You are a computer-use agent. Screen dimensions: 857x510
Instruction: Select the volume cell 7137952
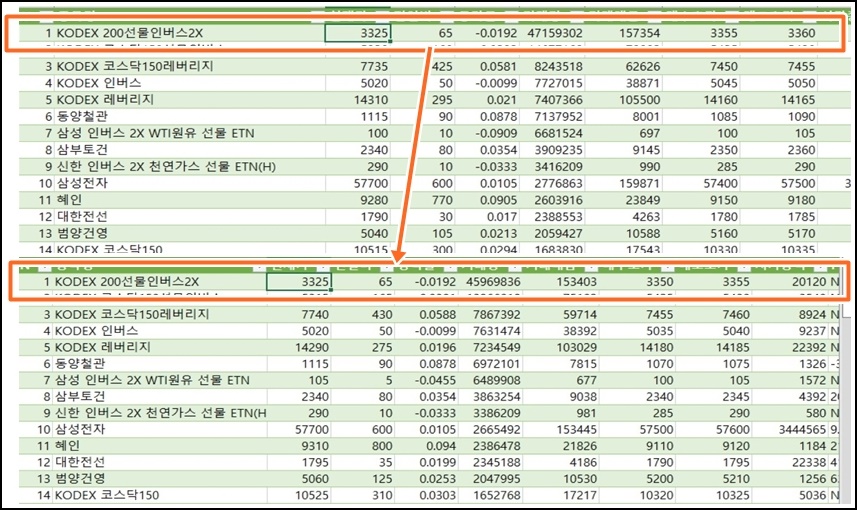(x=551, y=116)
